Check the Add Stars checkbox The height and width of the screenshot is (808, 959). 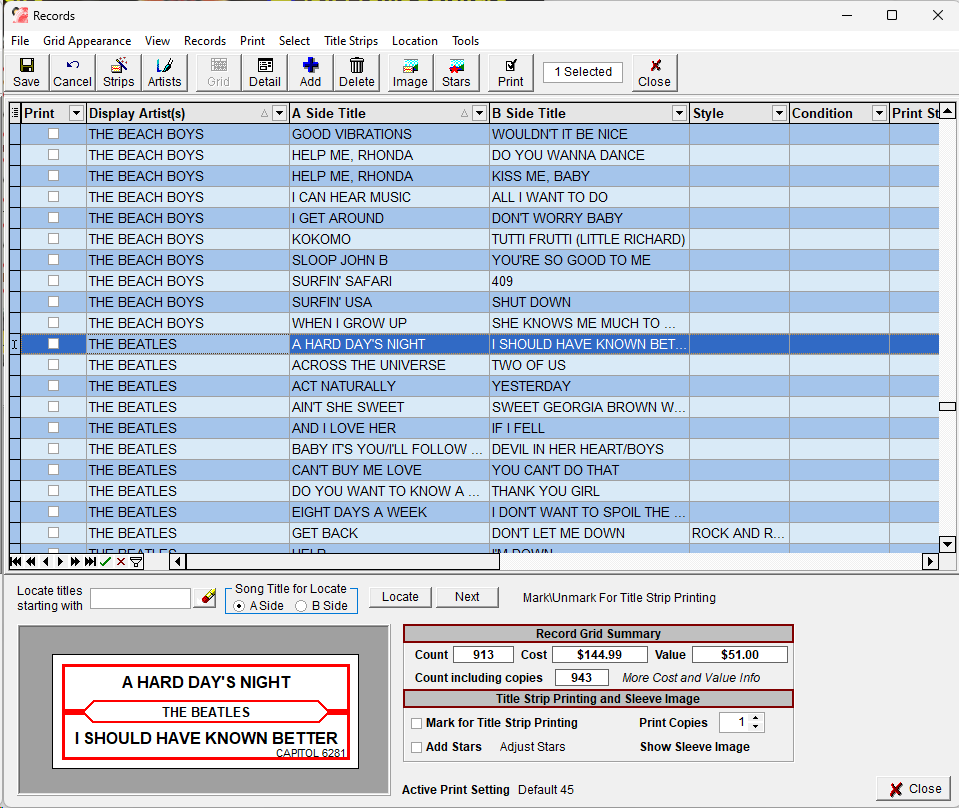point(417,747)
